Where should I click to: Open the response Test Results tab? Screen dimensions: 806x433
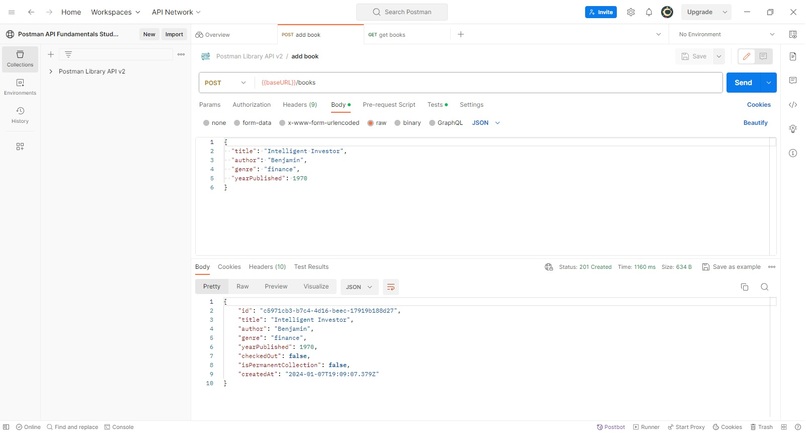coord(311,267)
